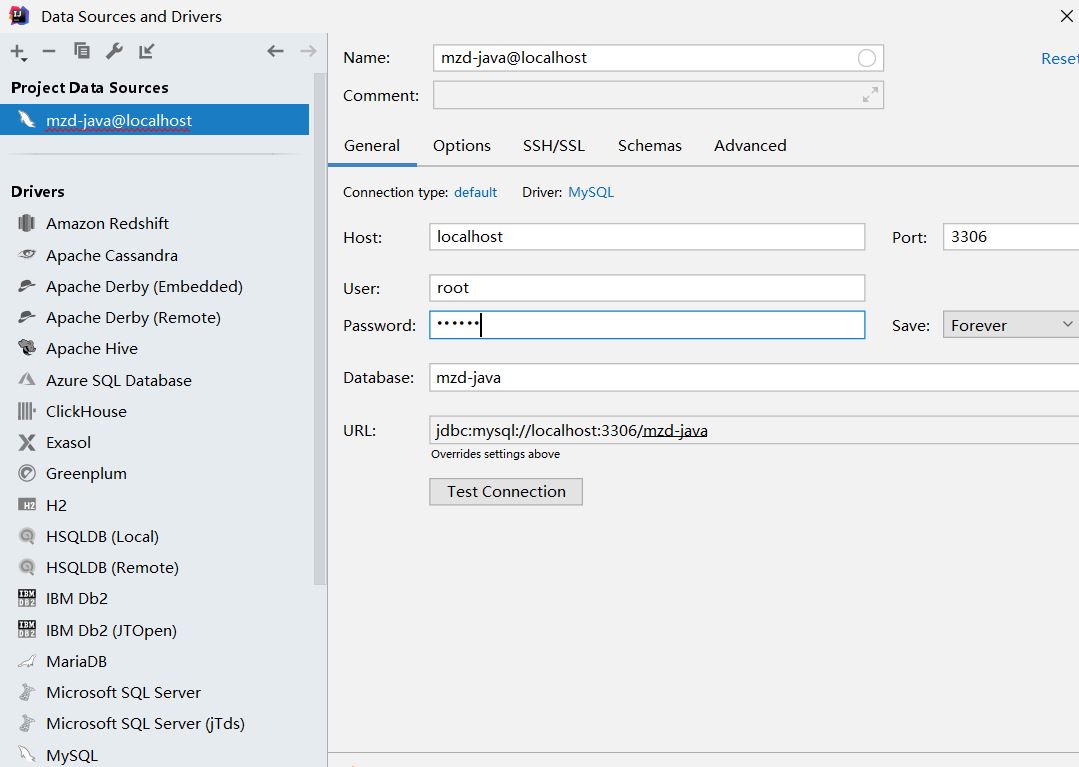Select the Exasol driver icon
The height and width of the screenshot is (767, 1079).
[26, 442]
